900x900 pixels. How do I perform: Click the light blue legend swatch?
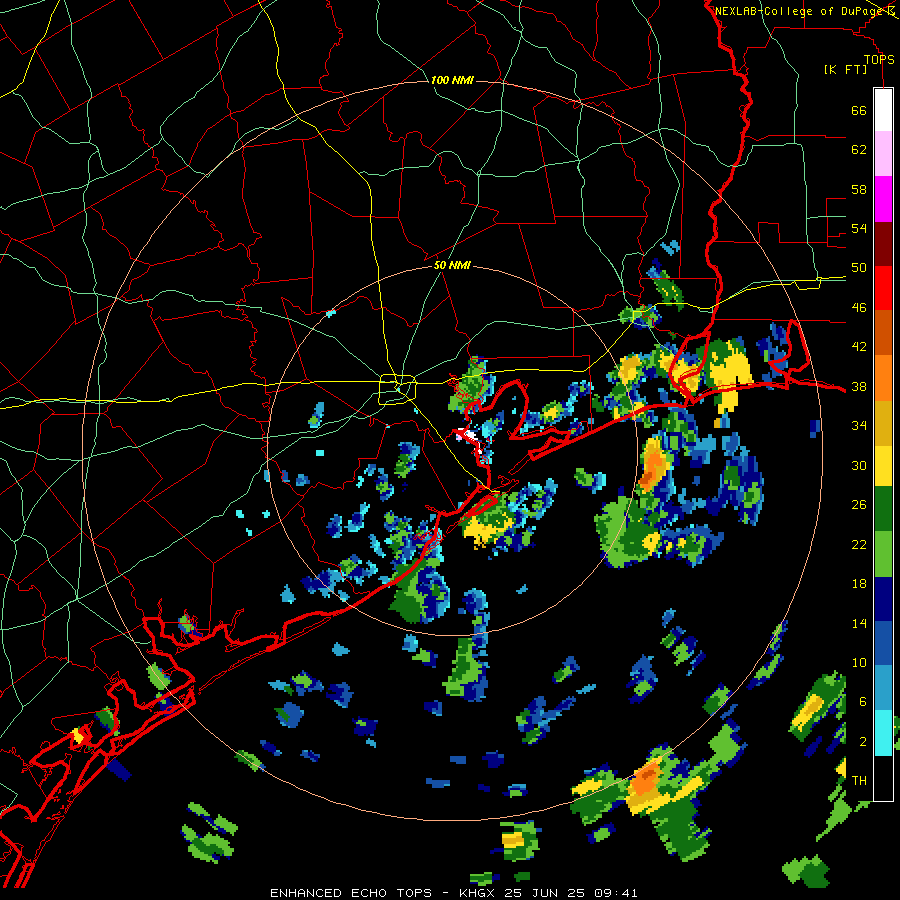883,688
